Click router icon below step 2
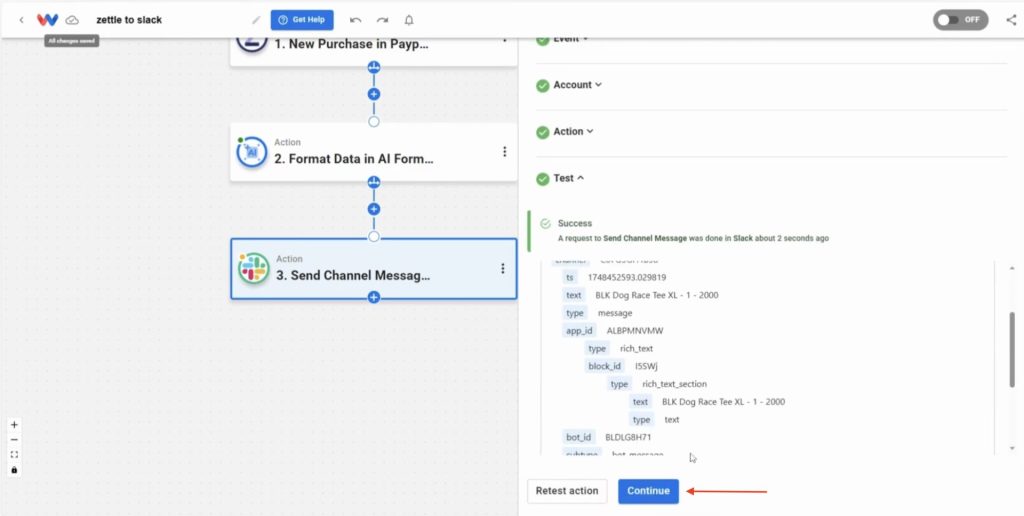 (374, 182)
